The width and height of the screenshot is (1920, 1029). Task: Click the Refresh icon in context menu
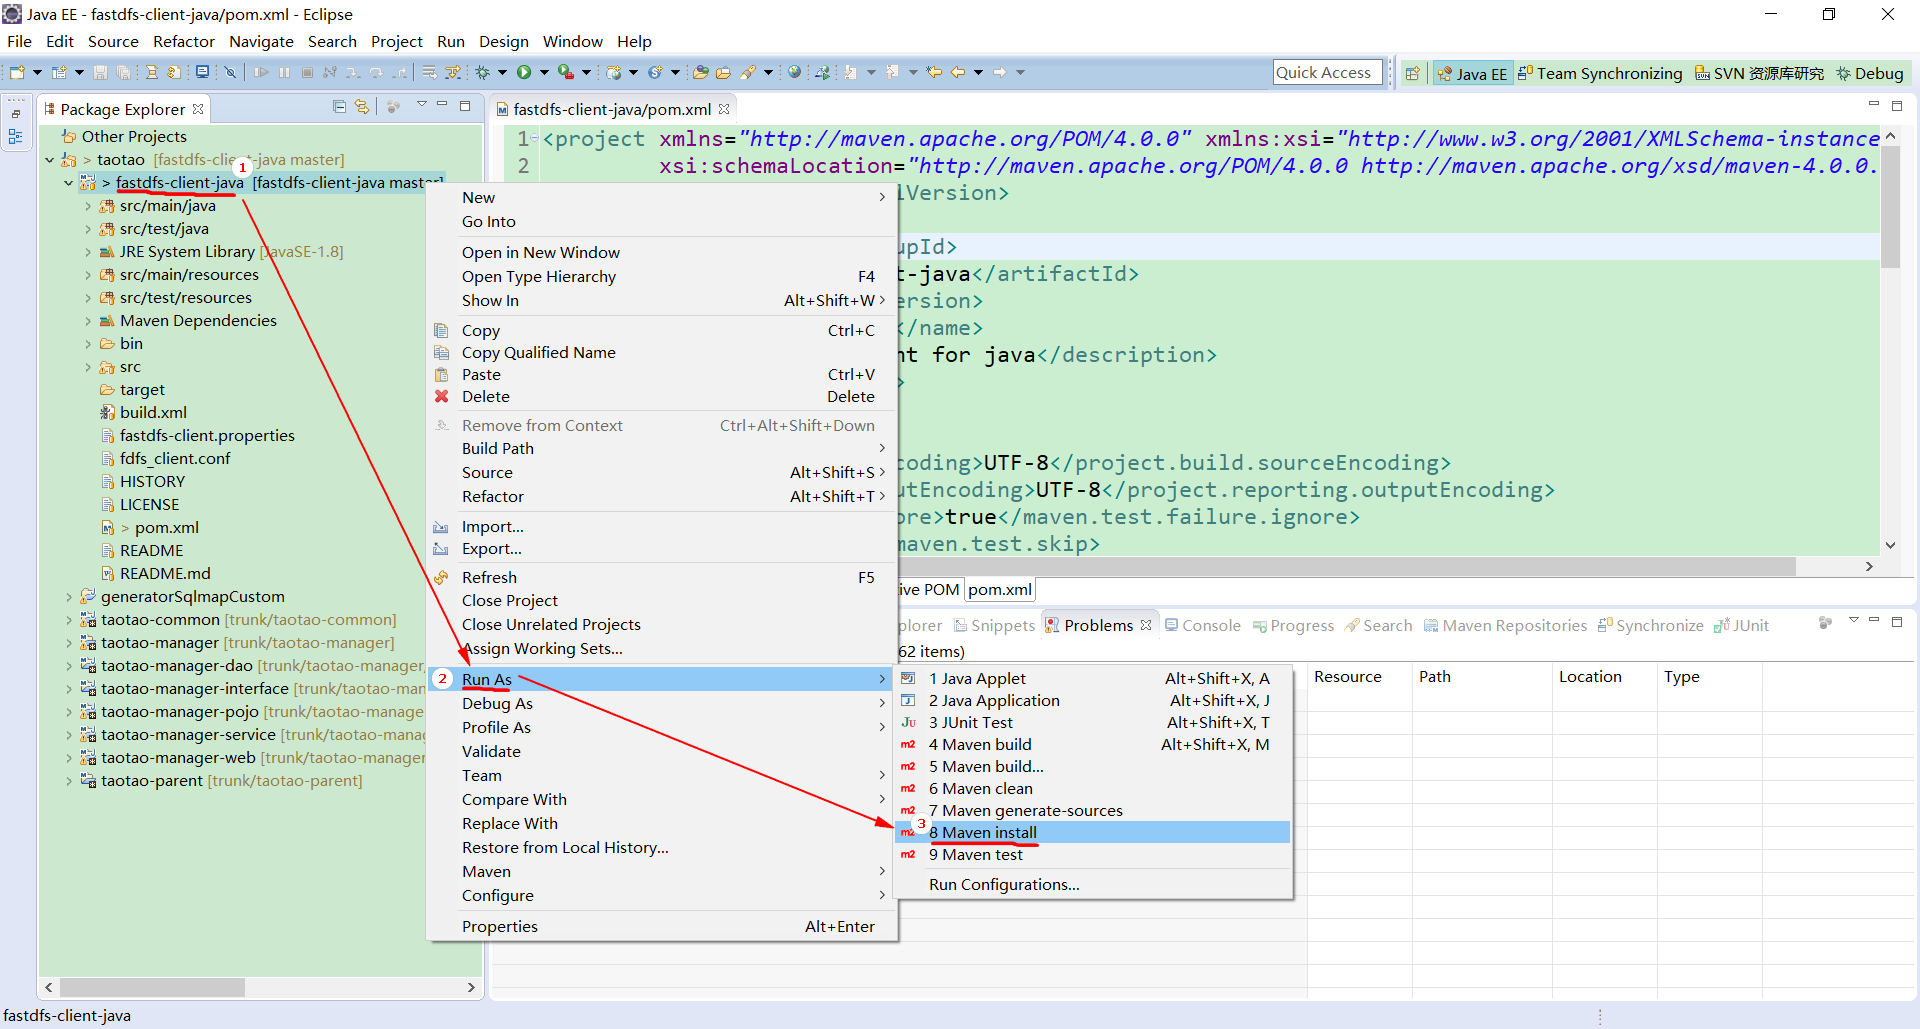click(441, 577)
